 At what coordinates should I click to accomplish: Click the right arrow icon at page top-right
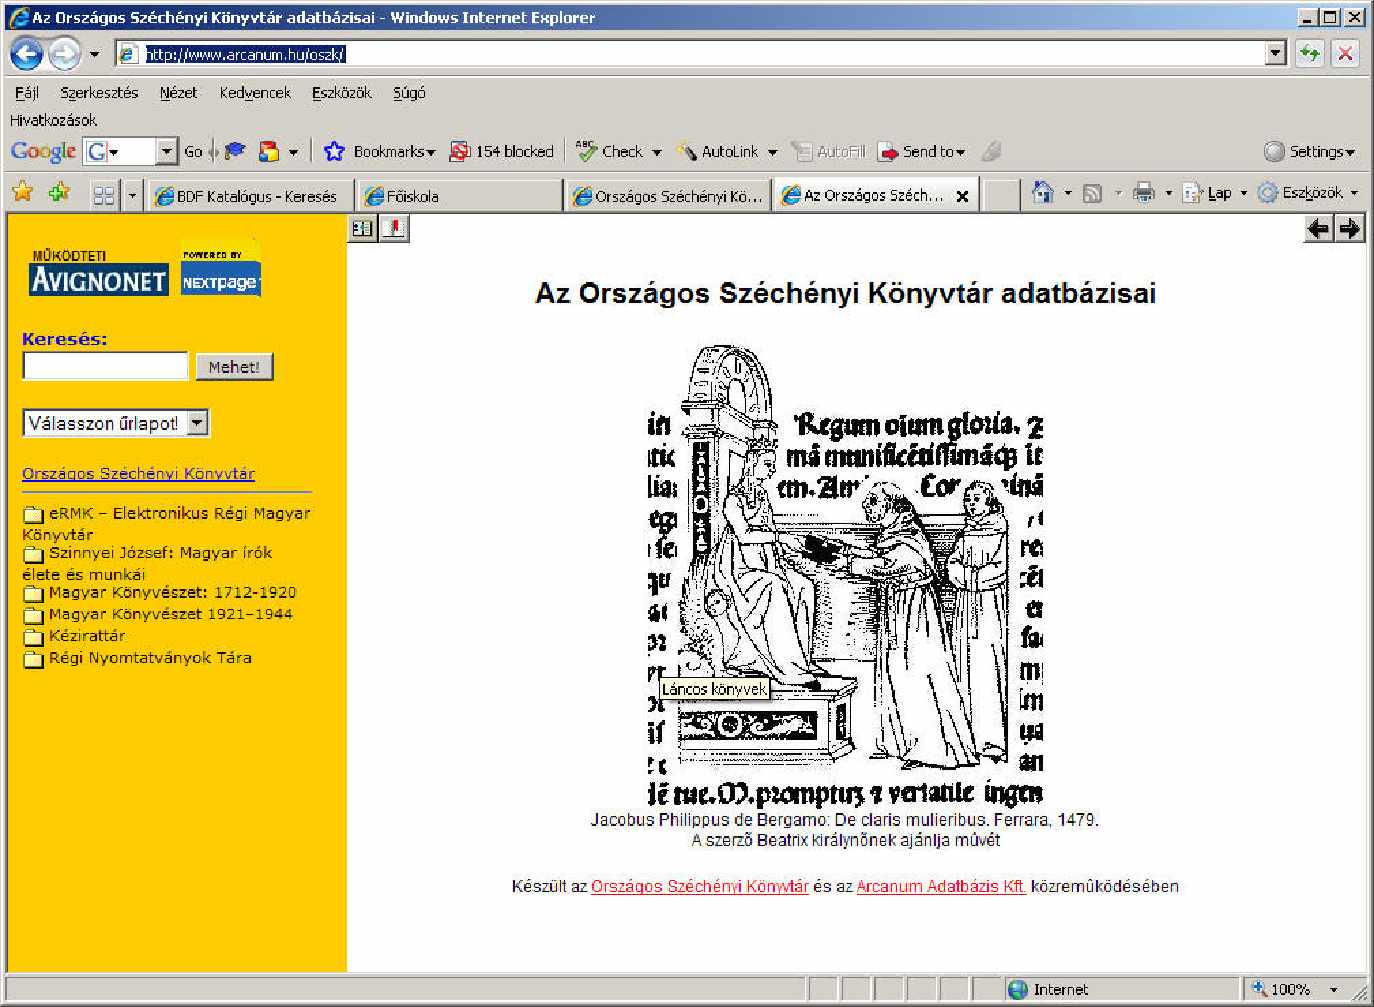[x=1350, y=229]
